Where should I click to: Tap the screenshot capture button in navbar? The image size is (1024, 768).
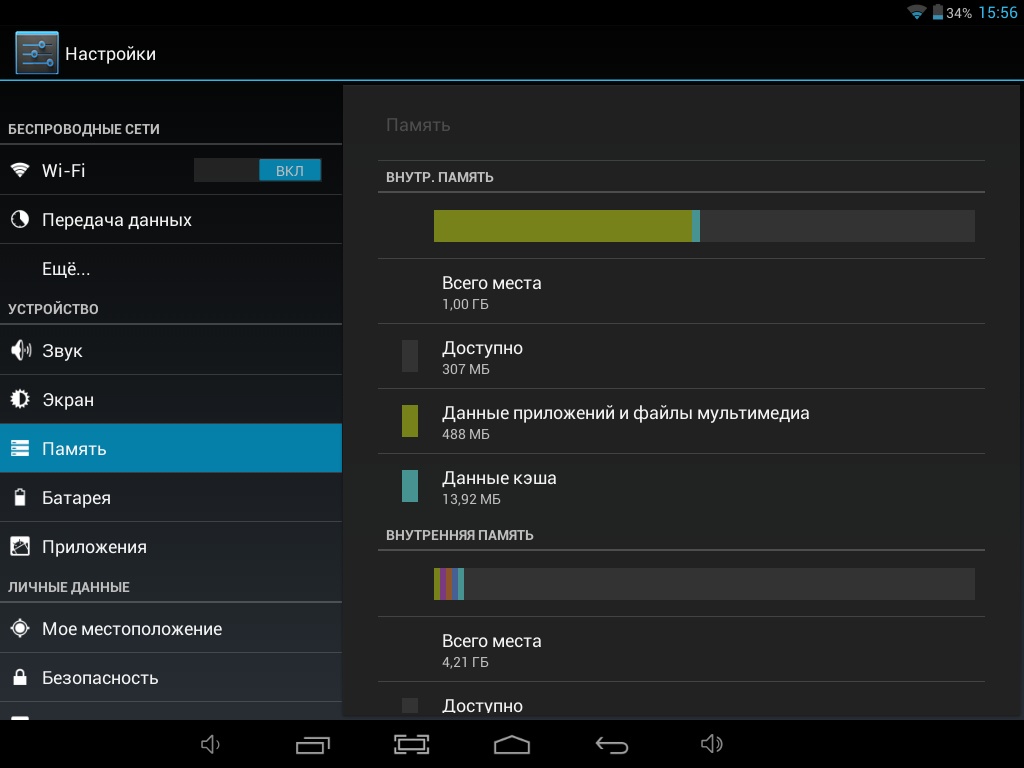(x=412, y=744)
